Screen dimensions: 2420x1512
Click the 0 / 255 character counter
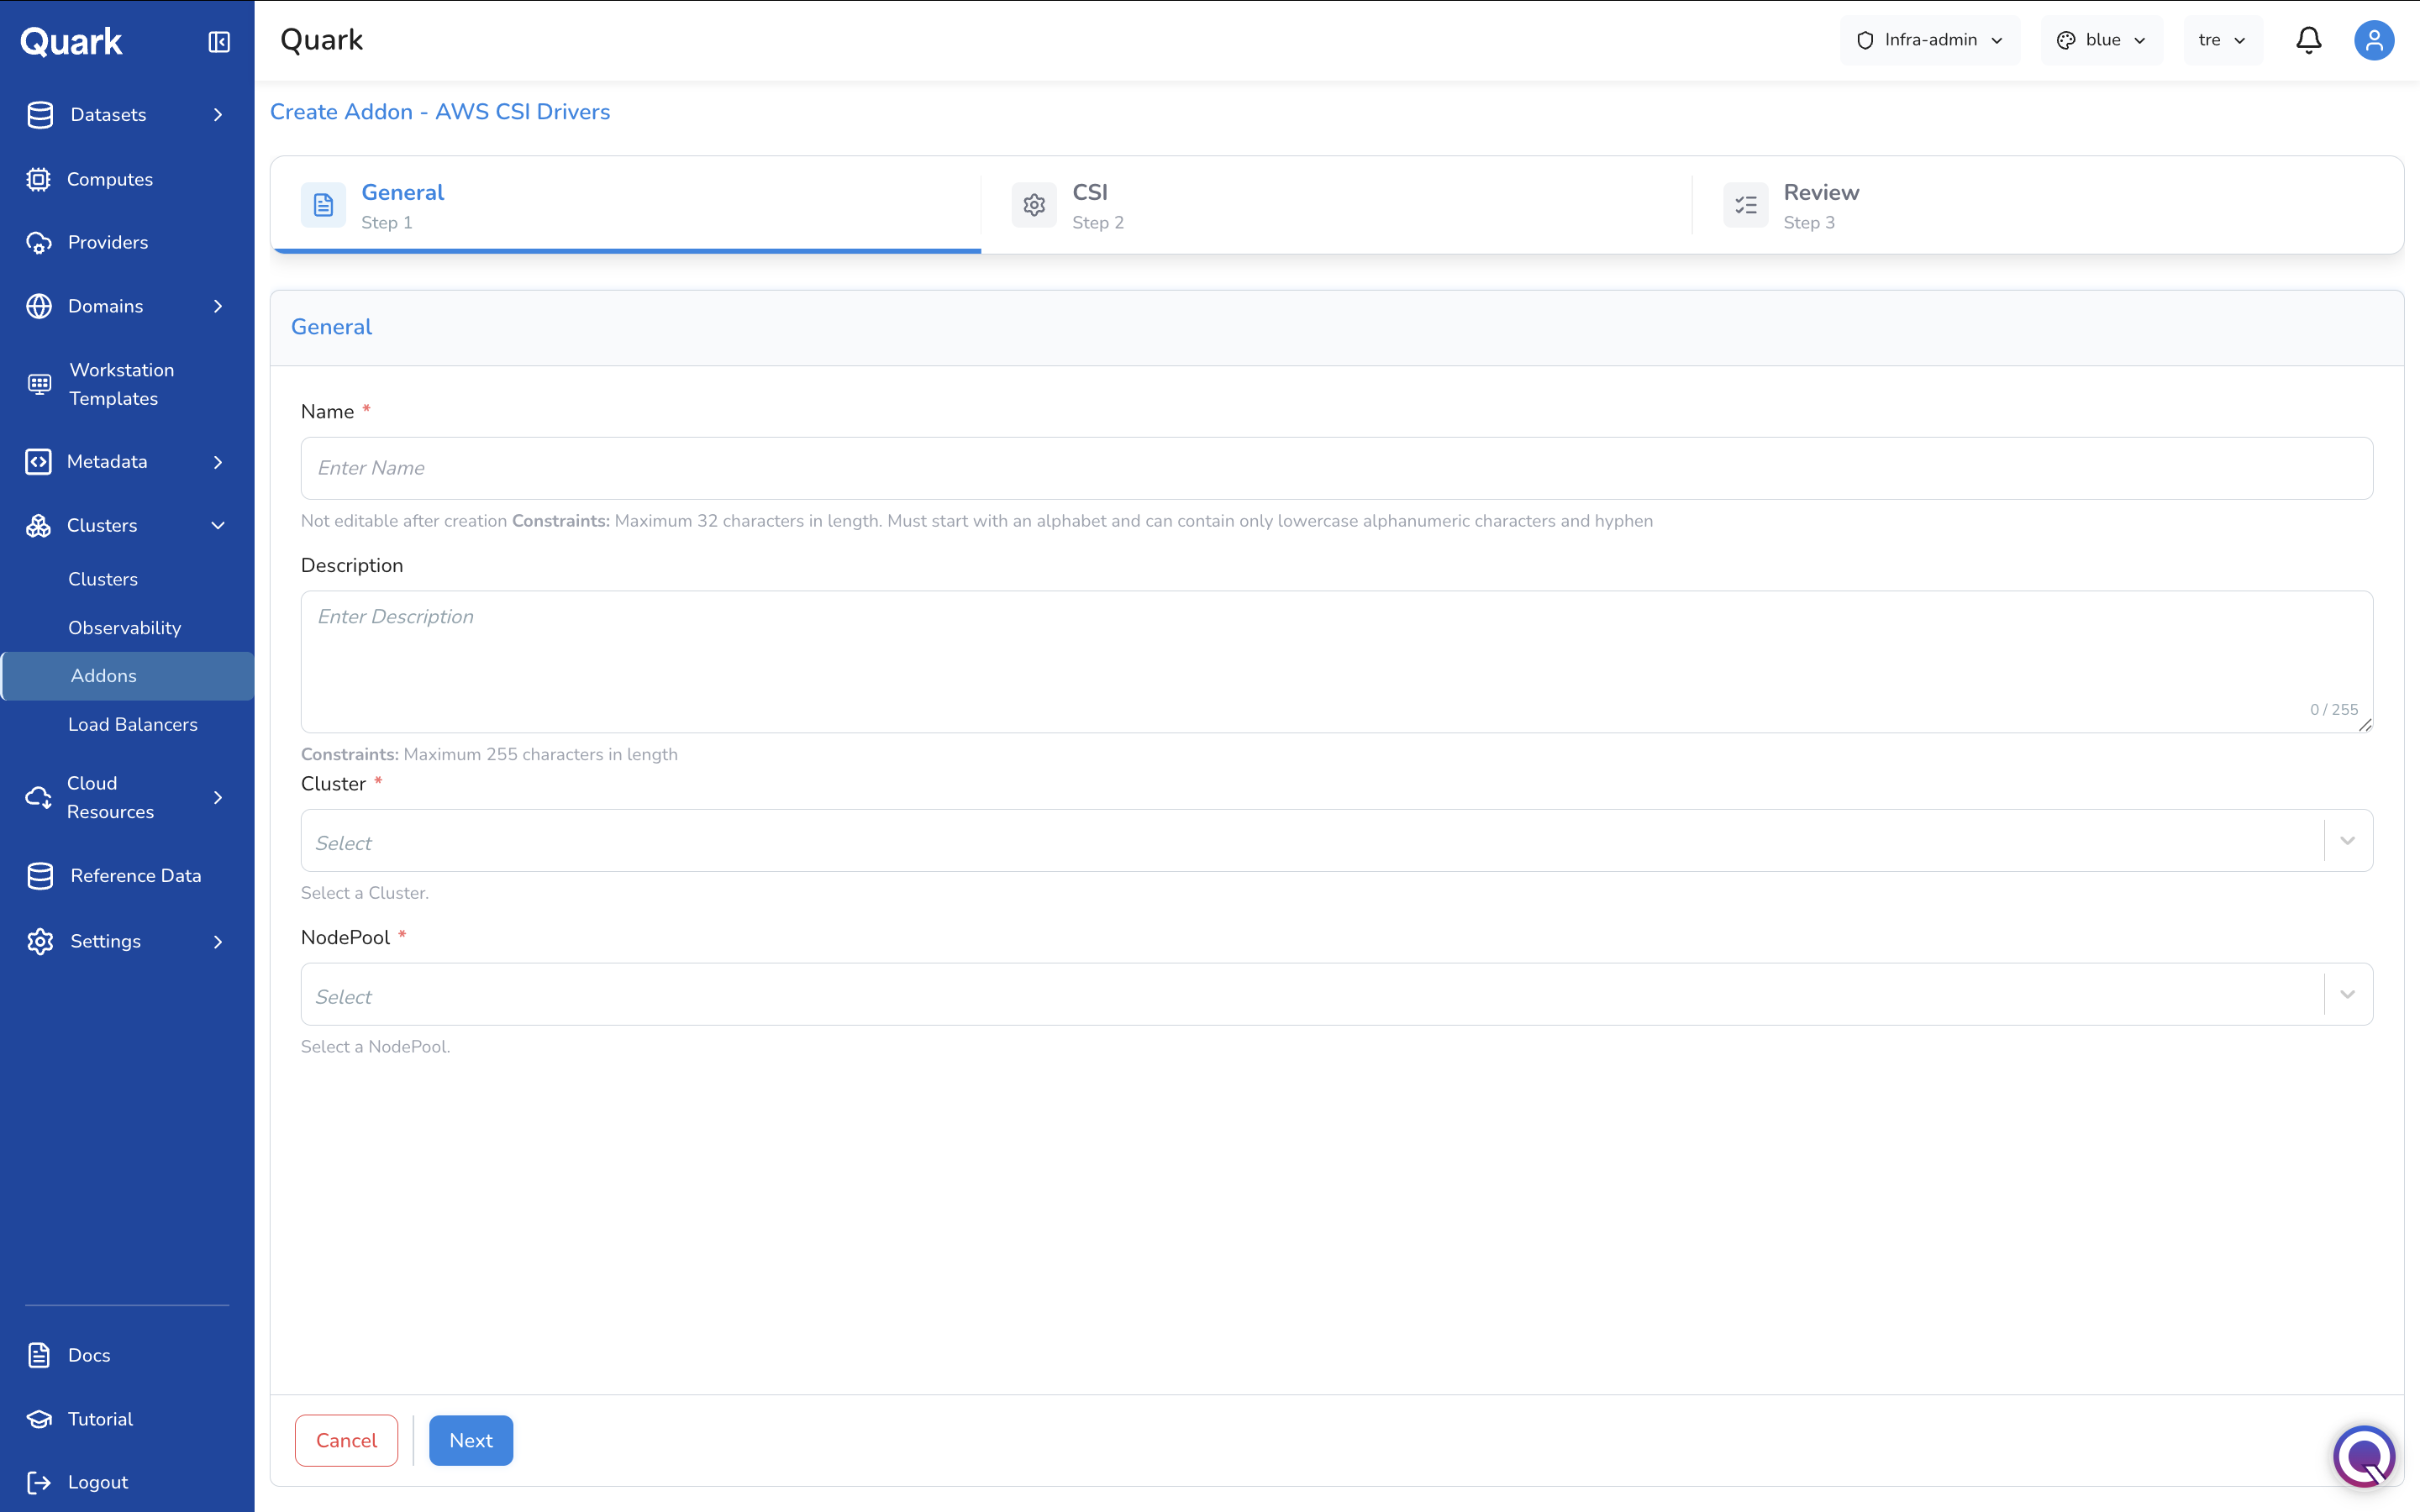pos(2333,709)
